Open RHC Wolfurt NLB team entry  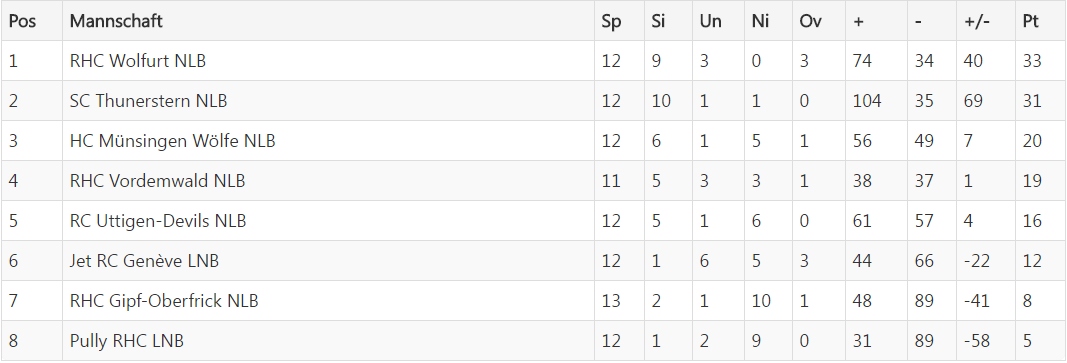point(137,61)
